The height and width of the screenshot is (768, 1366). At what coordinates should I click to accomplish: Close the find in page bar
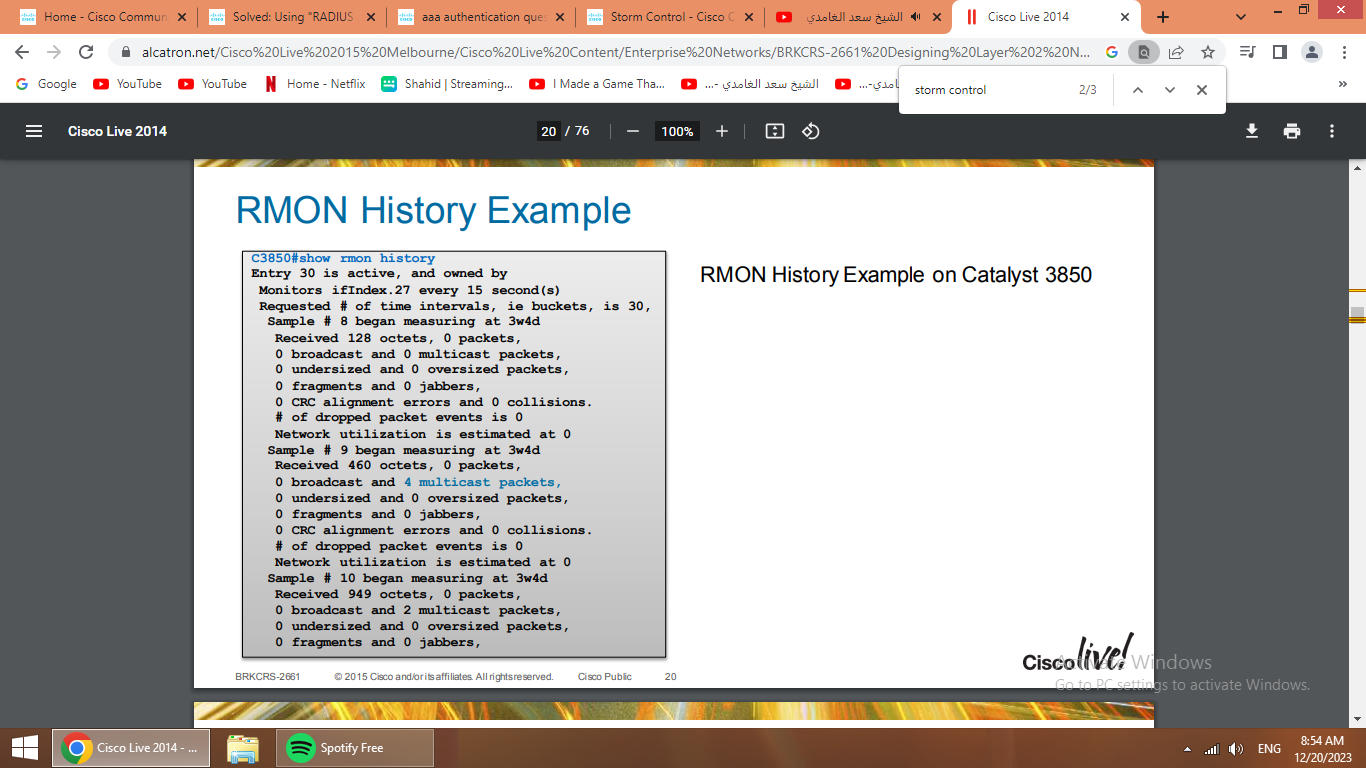pos(1202,90)
